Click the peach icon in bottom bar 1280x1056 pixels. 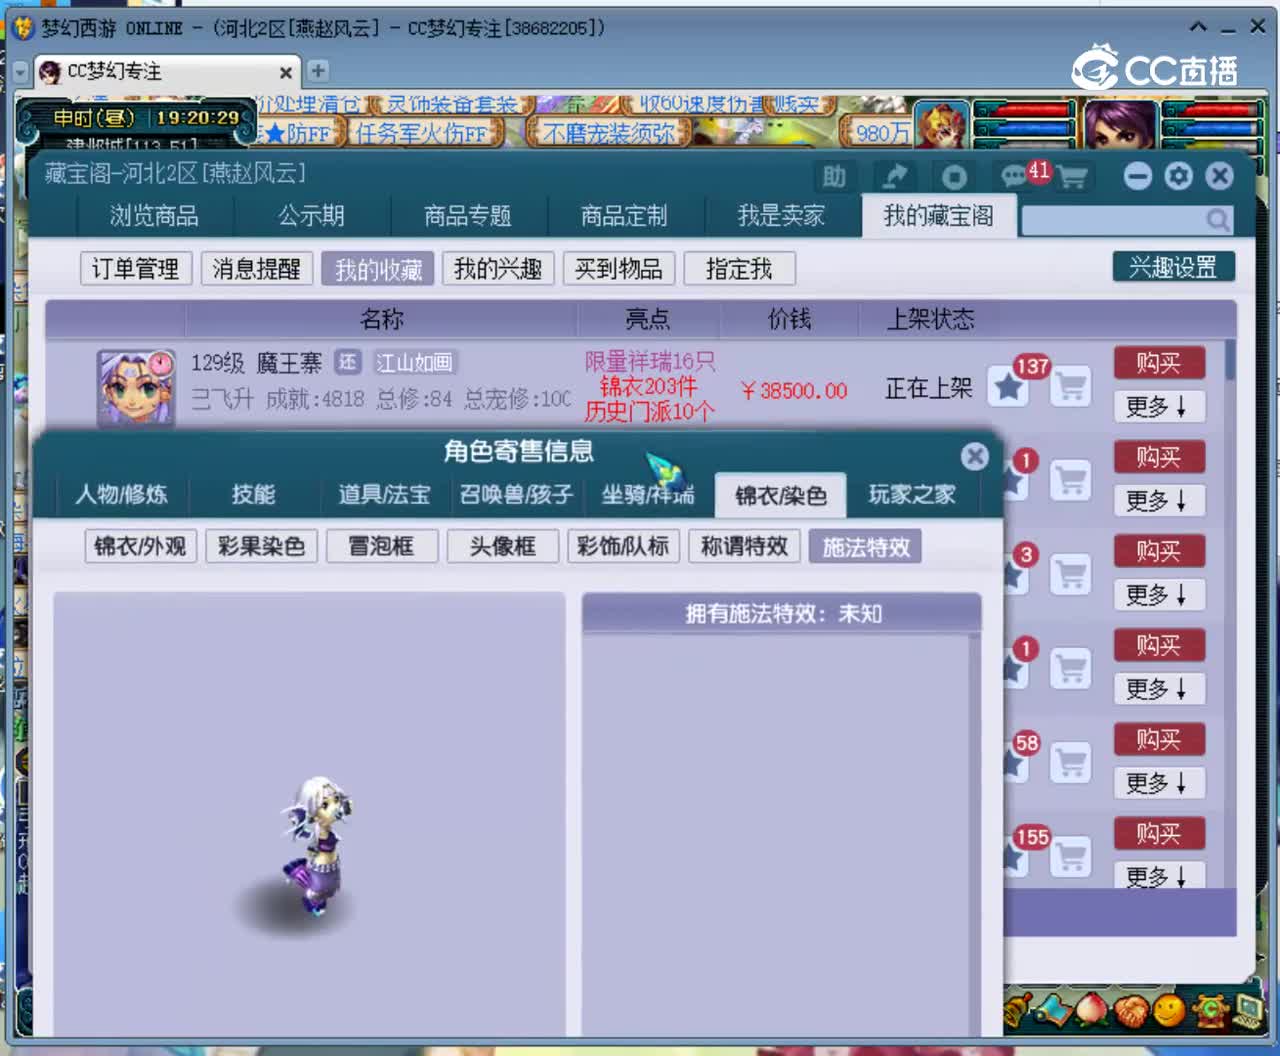coord(1091,1010)
